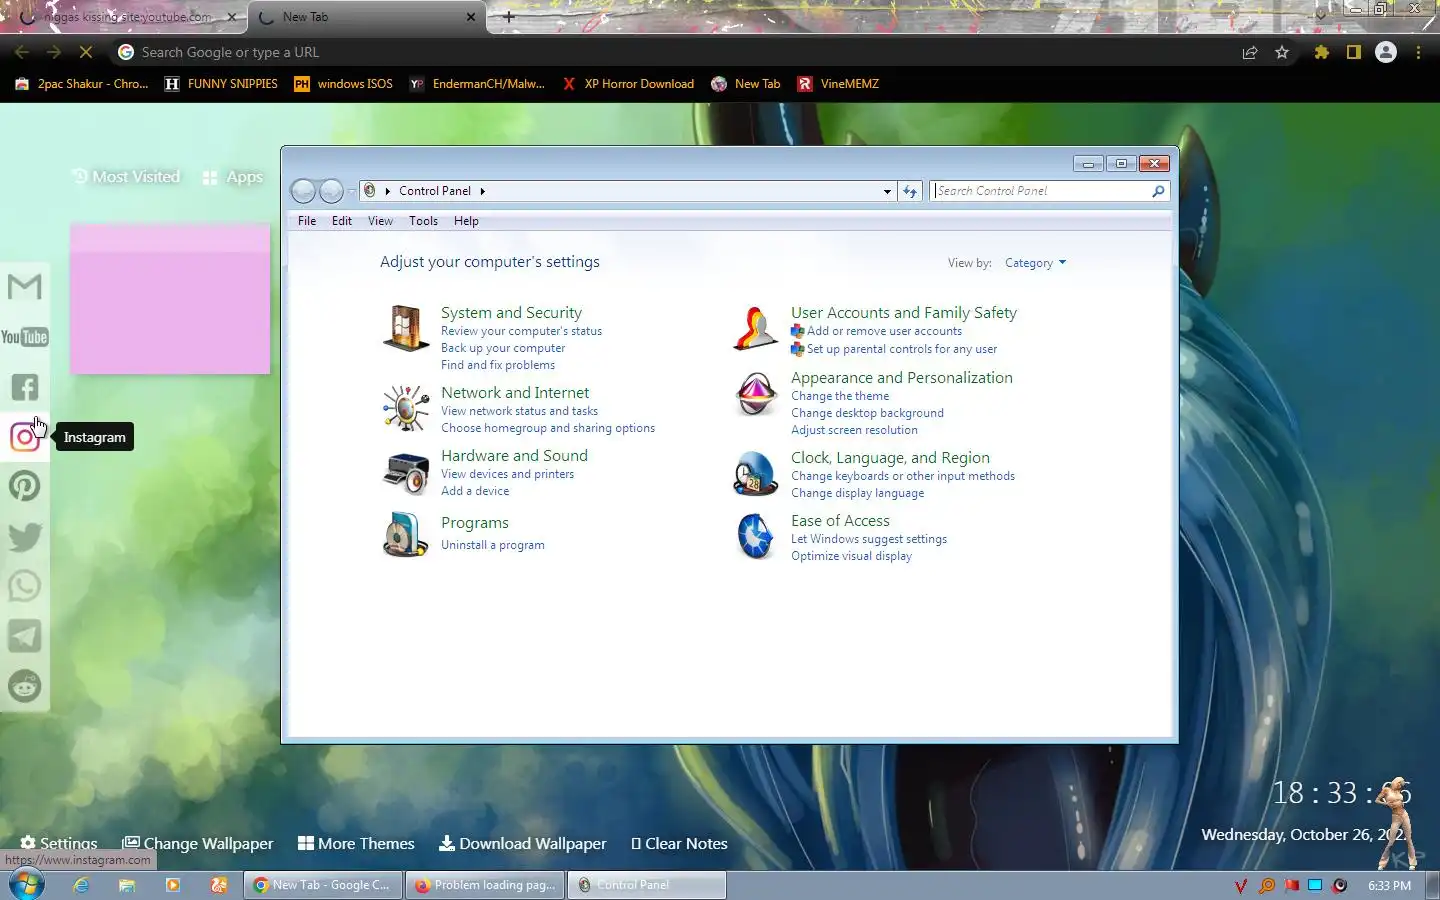Open Twitter bird icon in the left sidebar

click(x=24, y=537)
